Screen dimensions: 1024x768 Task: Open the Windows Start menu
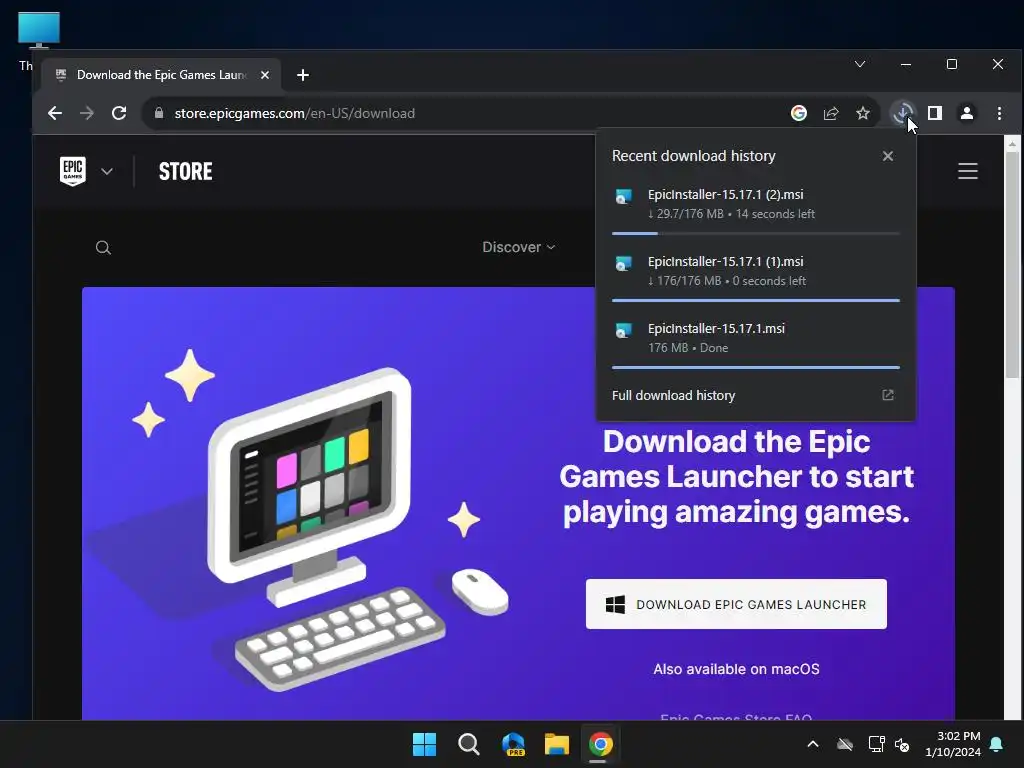(x=424, y=744)
